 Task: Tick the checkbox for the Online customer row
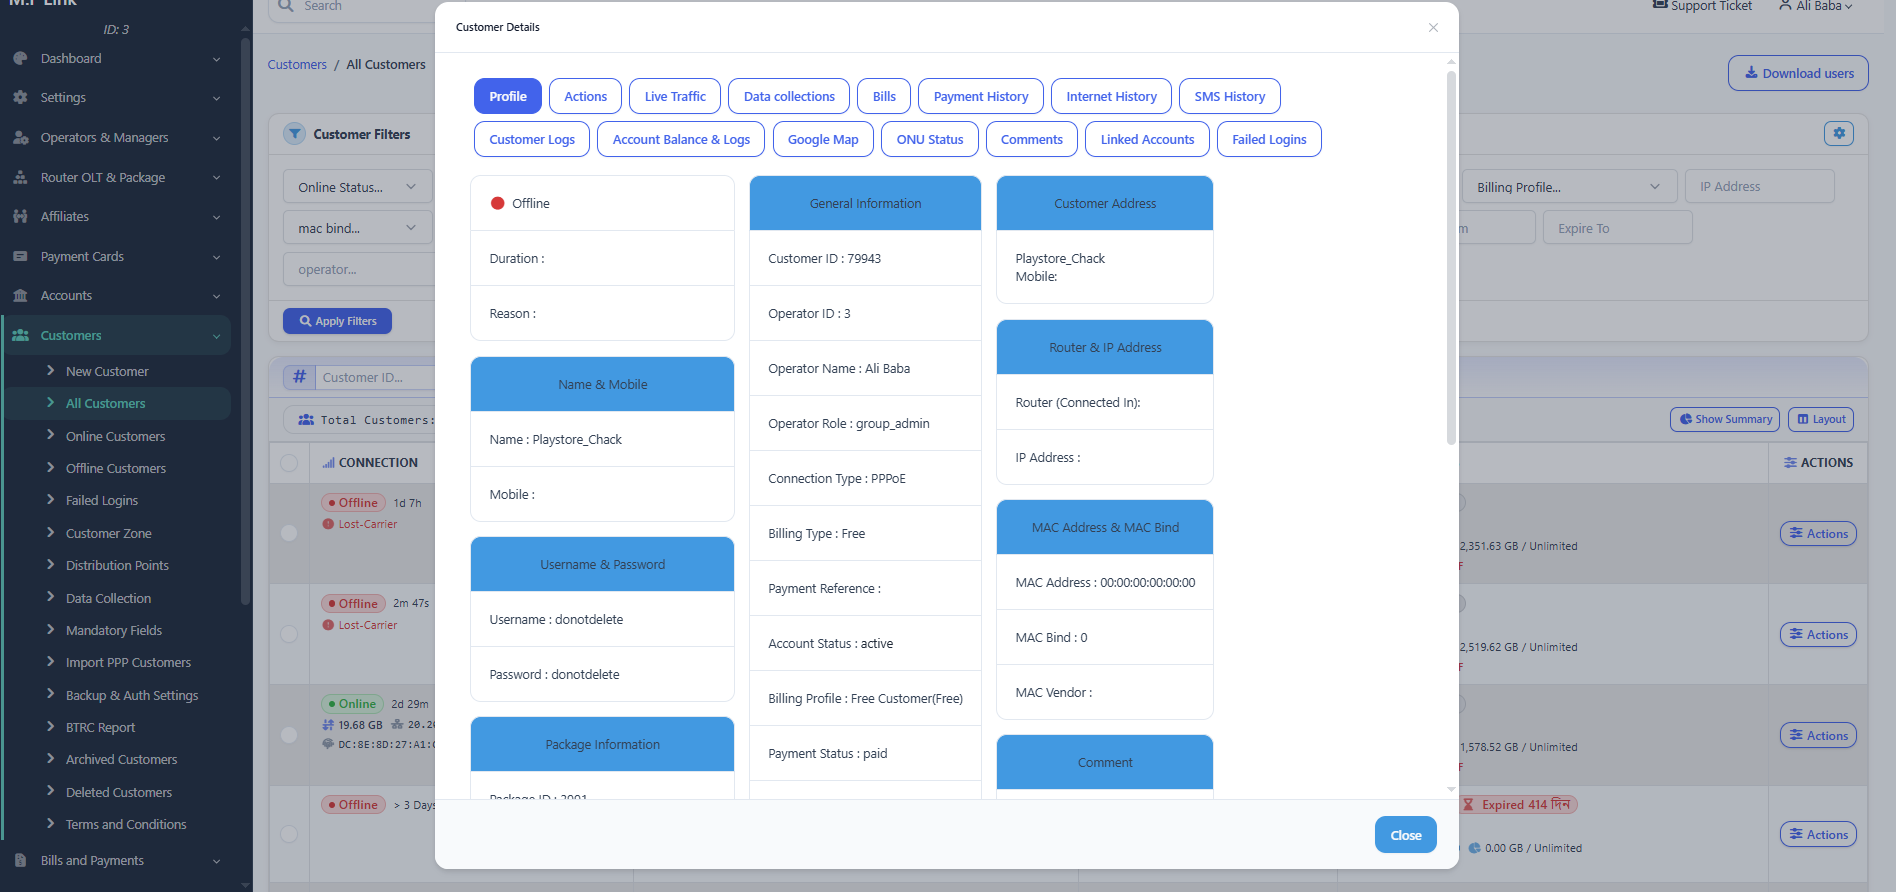[x=289, y=735]
